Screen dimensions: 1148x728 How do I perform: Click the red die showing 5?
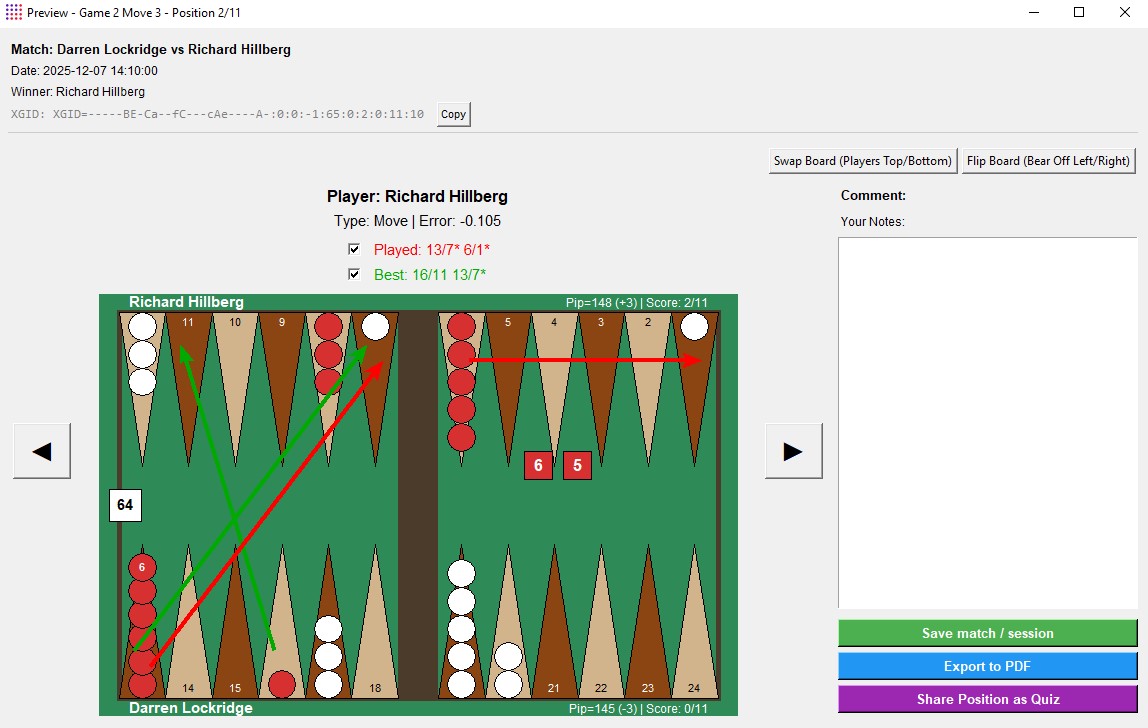point(577,465)
